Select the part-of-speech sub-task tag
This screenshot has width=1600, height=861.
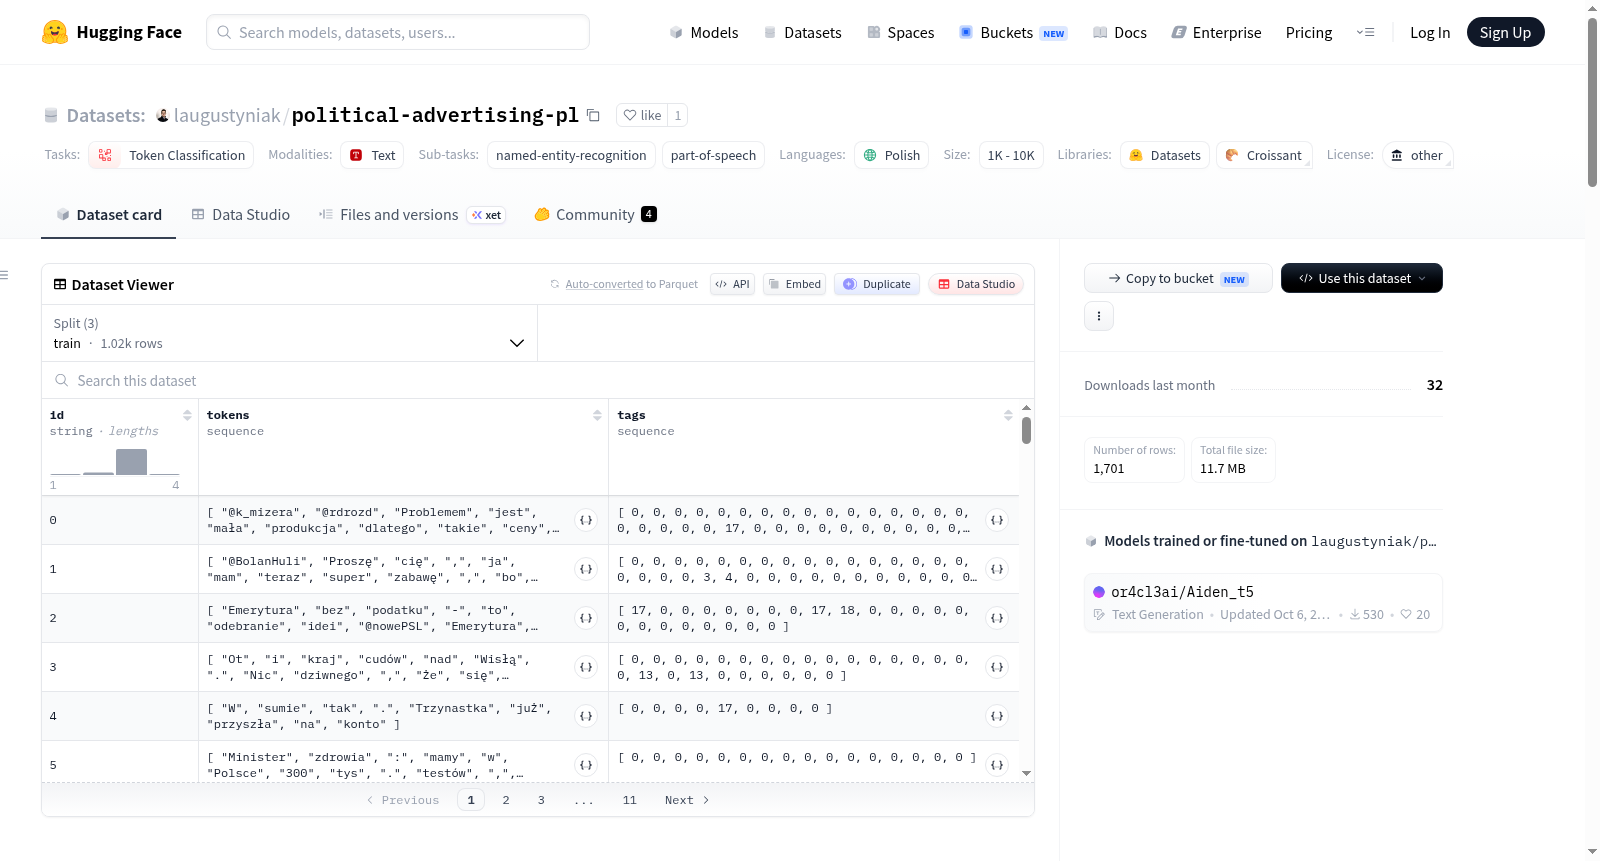(713, 155)
